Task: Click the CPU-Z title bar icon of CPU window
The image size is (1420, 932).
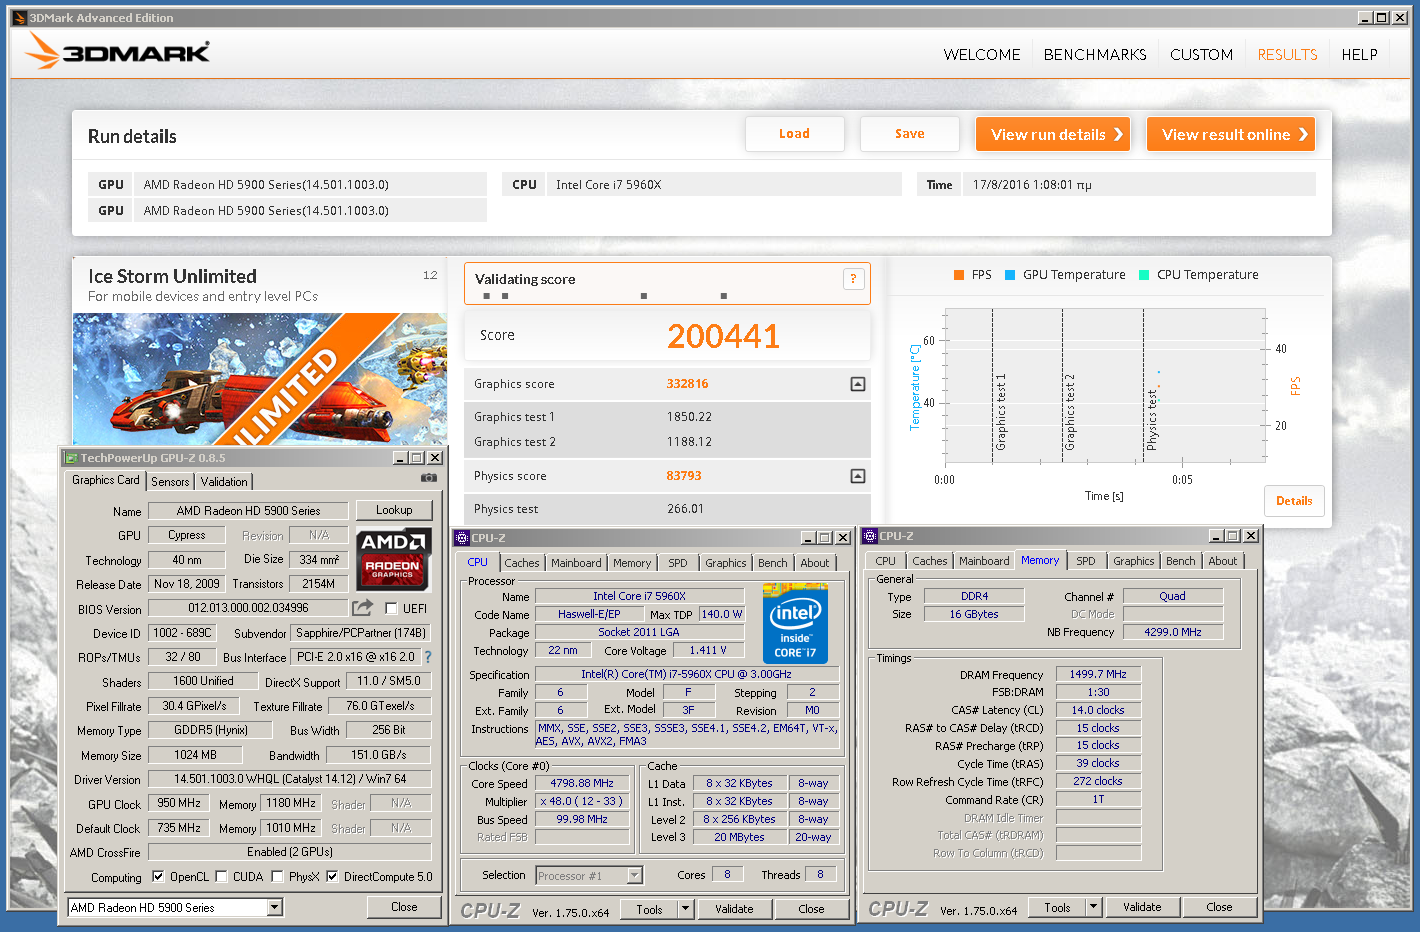Action: [462, 537]
